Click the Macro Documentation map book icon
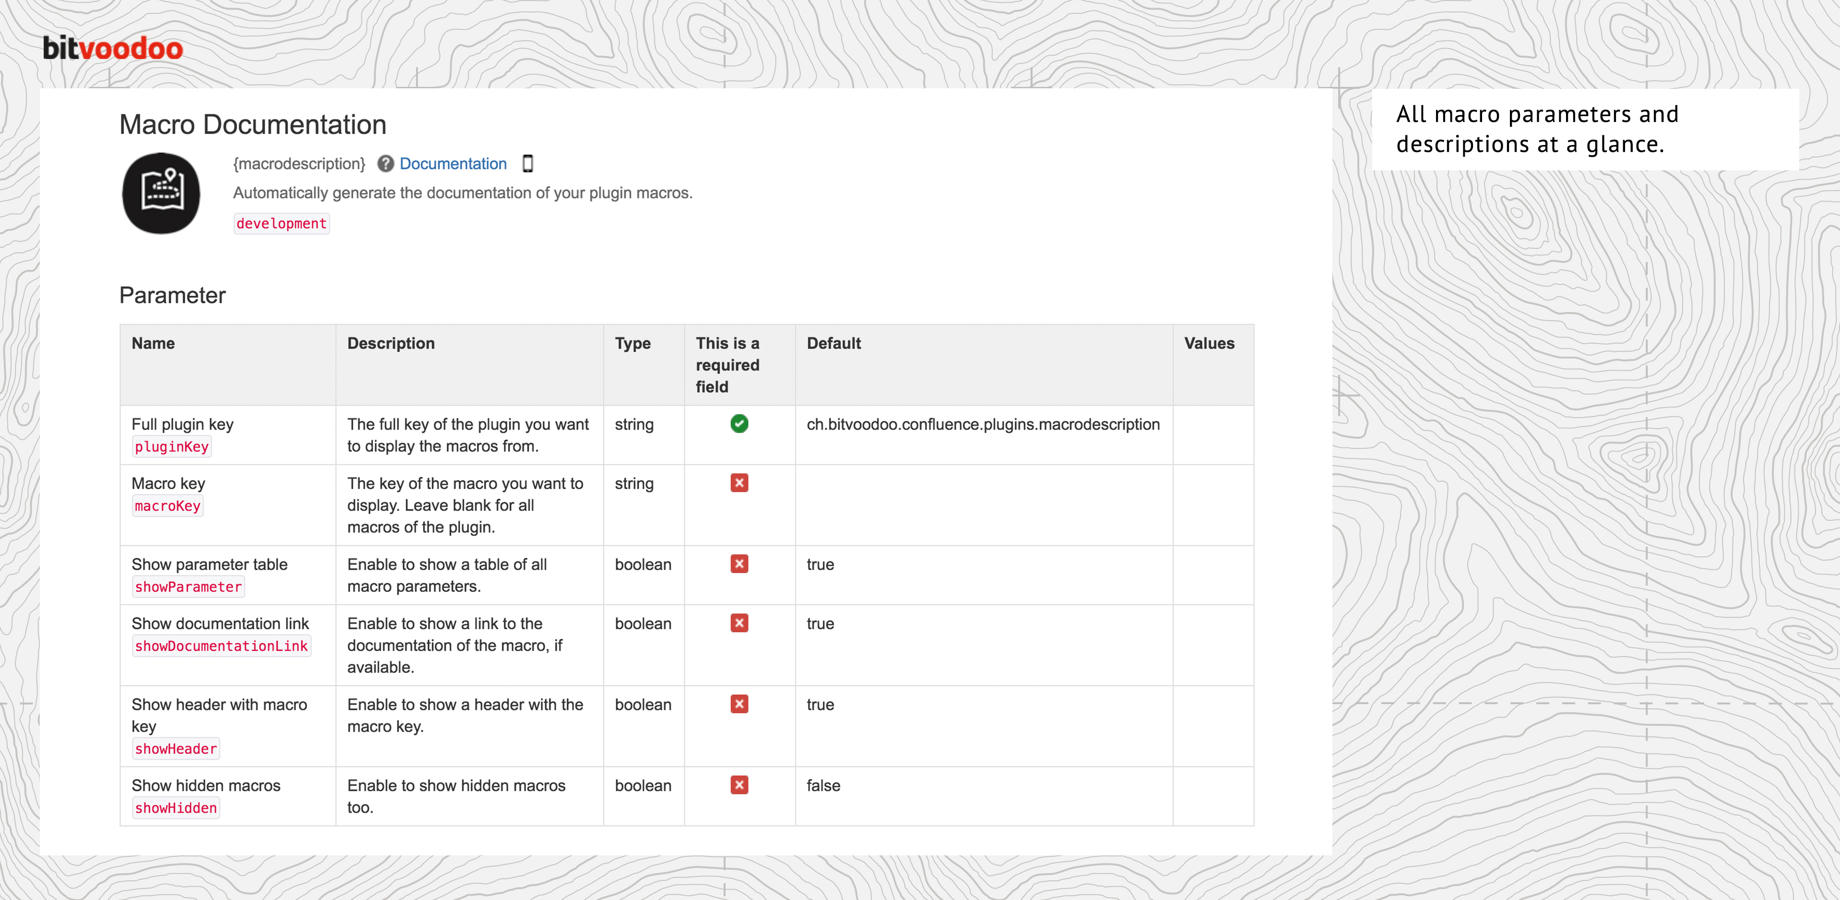The image size is (1840, 900). click(x=161, y=193)
